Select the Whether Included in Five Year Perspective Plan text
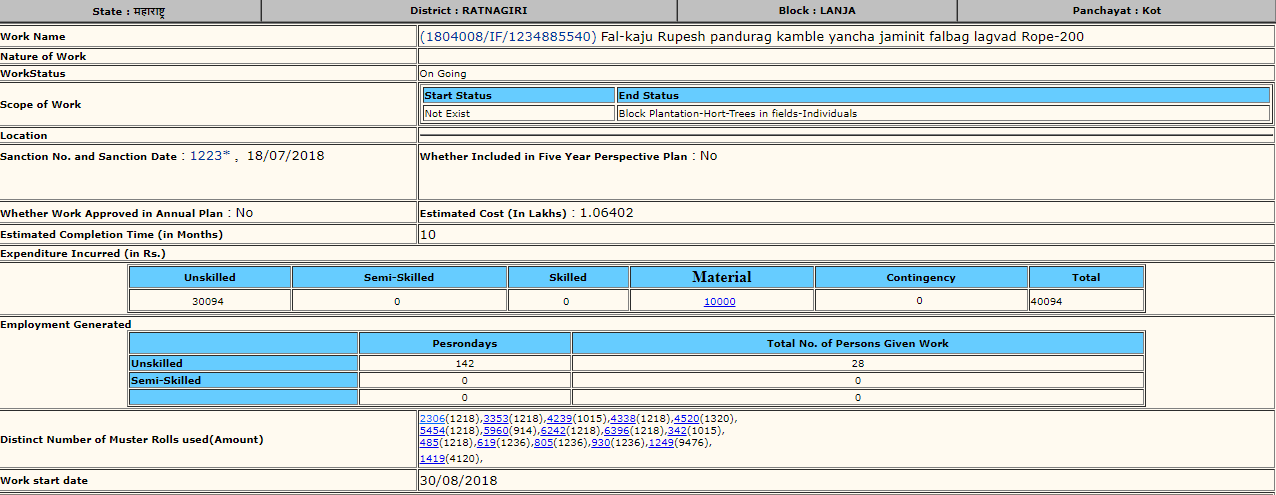 click(x=554, y=156)
